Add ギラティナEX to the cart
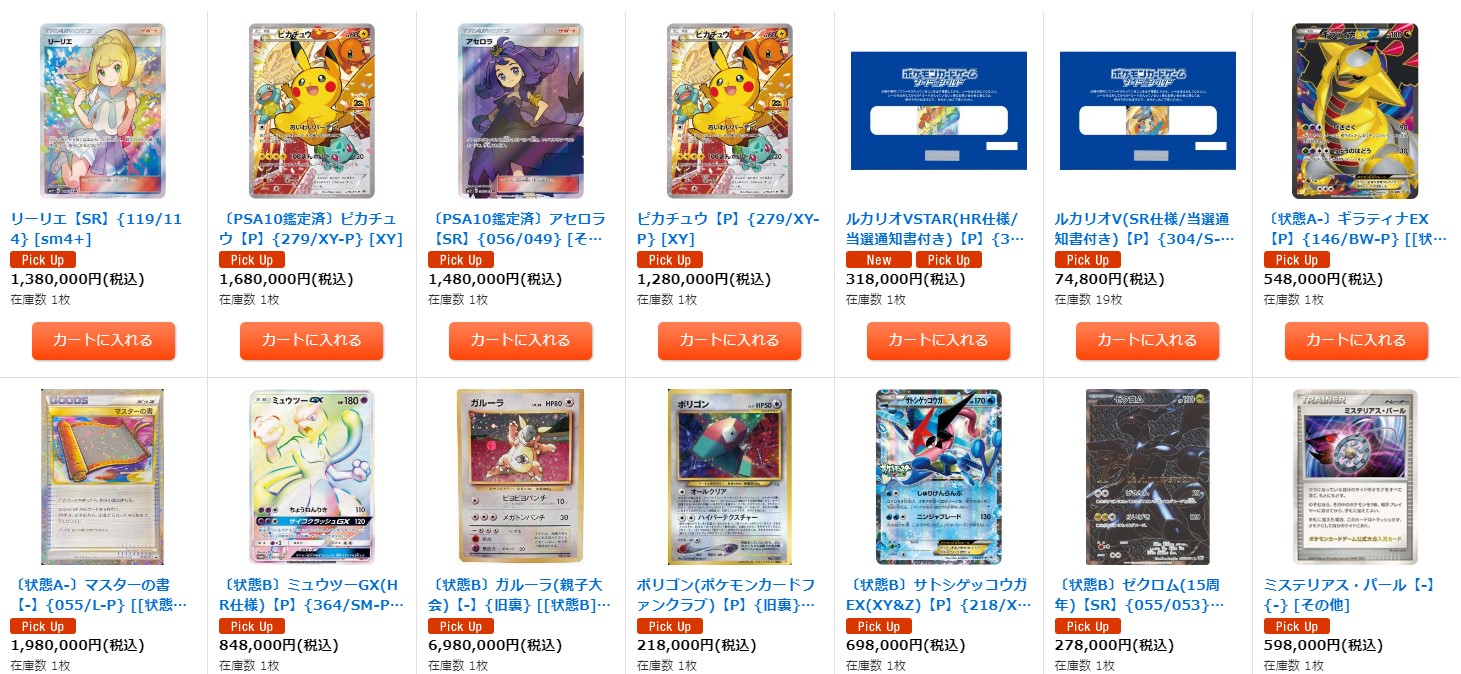 (1355, 340)
